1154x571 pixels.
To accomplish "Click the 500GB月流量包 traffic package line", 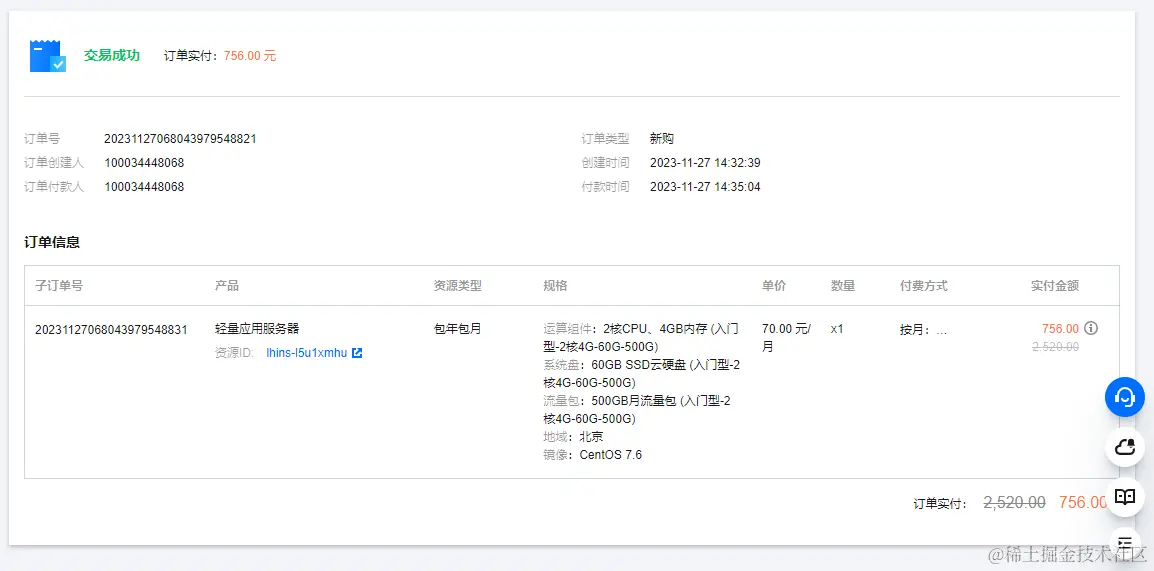I will [637, 410].
